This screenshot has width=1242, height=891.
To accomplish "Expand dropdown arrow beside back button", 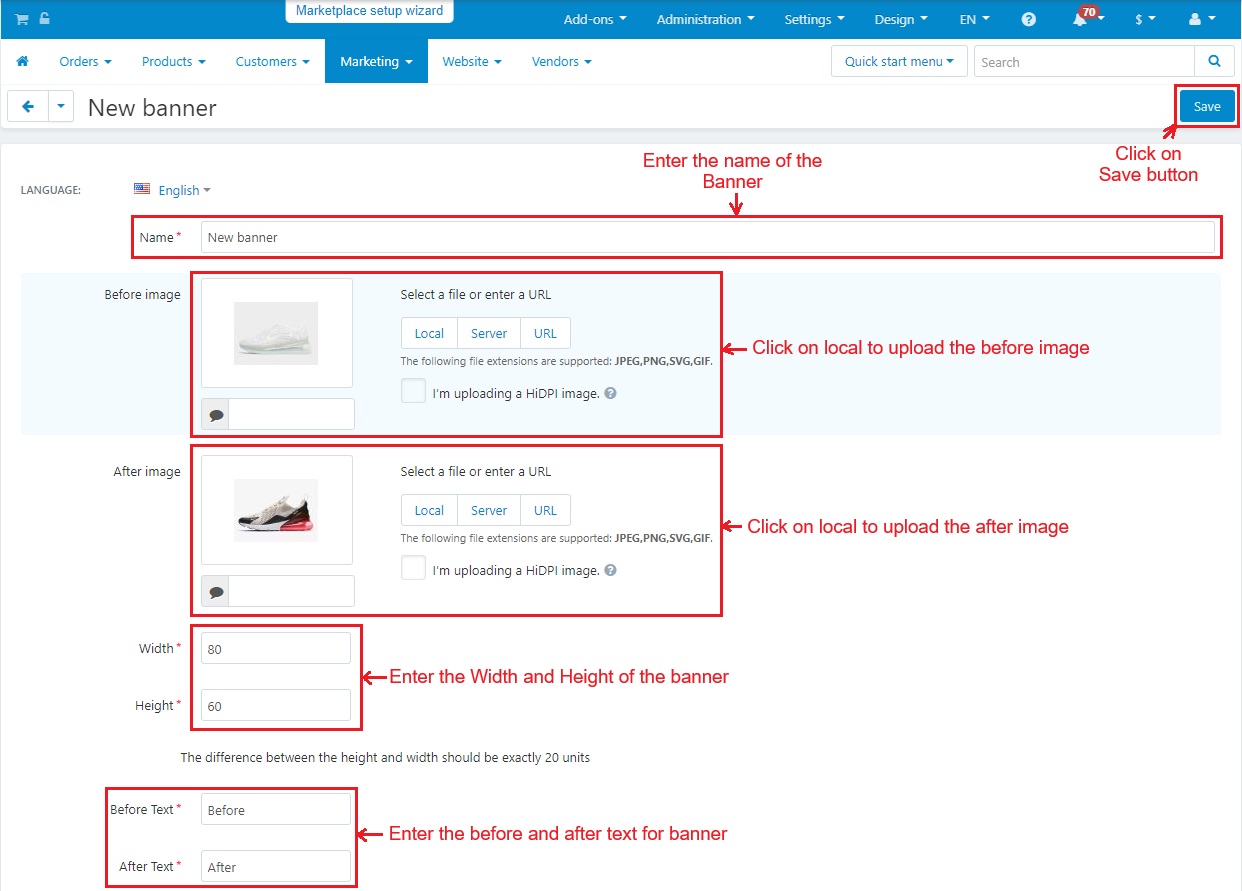I will coord(61,107).
